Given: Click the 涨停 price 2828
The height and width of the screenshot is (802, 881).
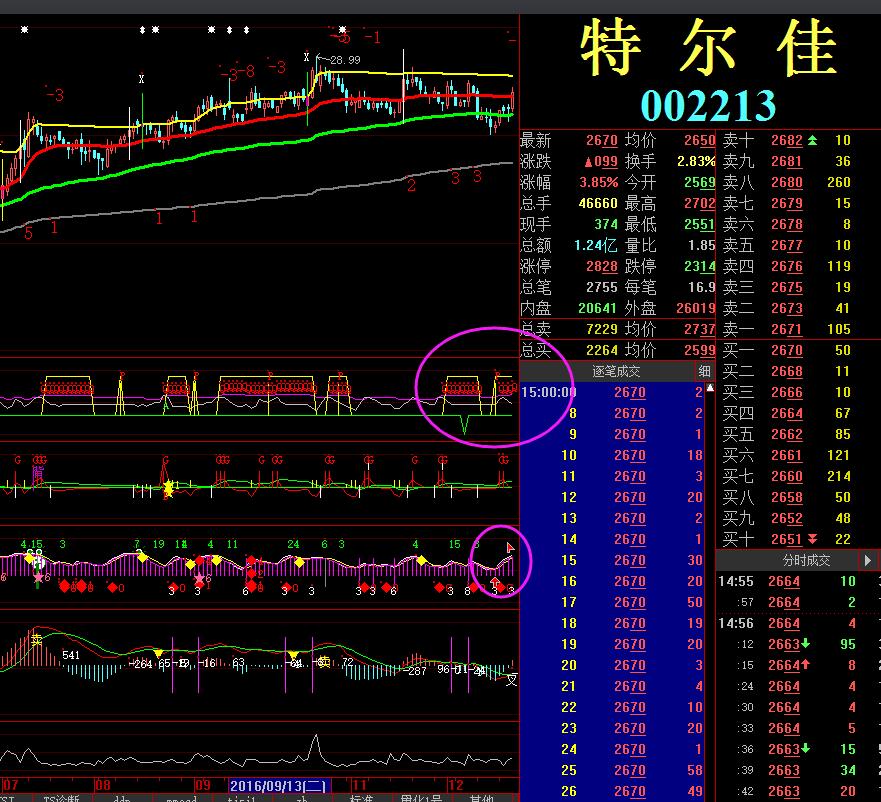Looking at the screenshot, I should (x=601, y=266).
